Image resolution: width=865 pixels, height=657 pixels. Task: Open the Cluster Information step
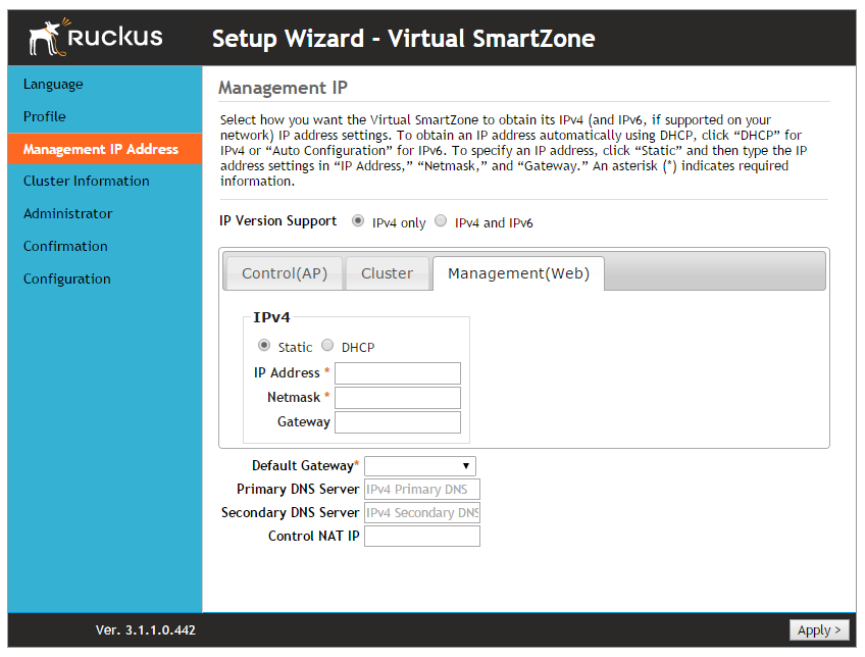click(86, 181)
